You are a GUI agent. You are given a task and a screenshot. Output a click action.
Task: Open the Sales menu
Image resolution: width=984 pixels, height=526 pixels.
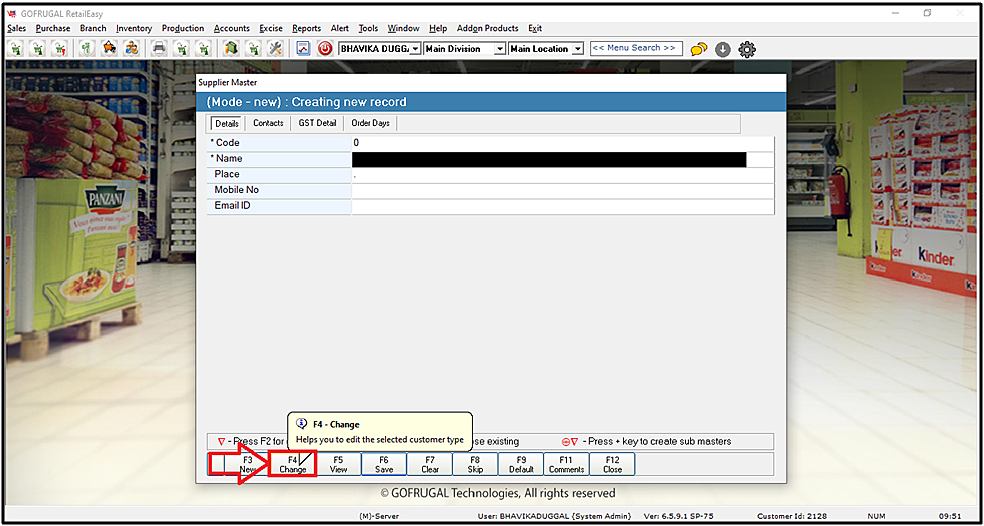coord(17,28)
